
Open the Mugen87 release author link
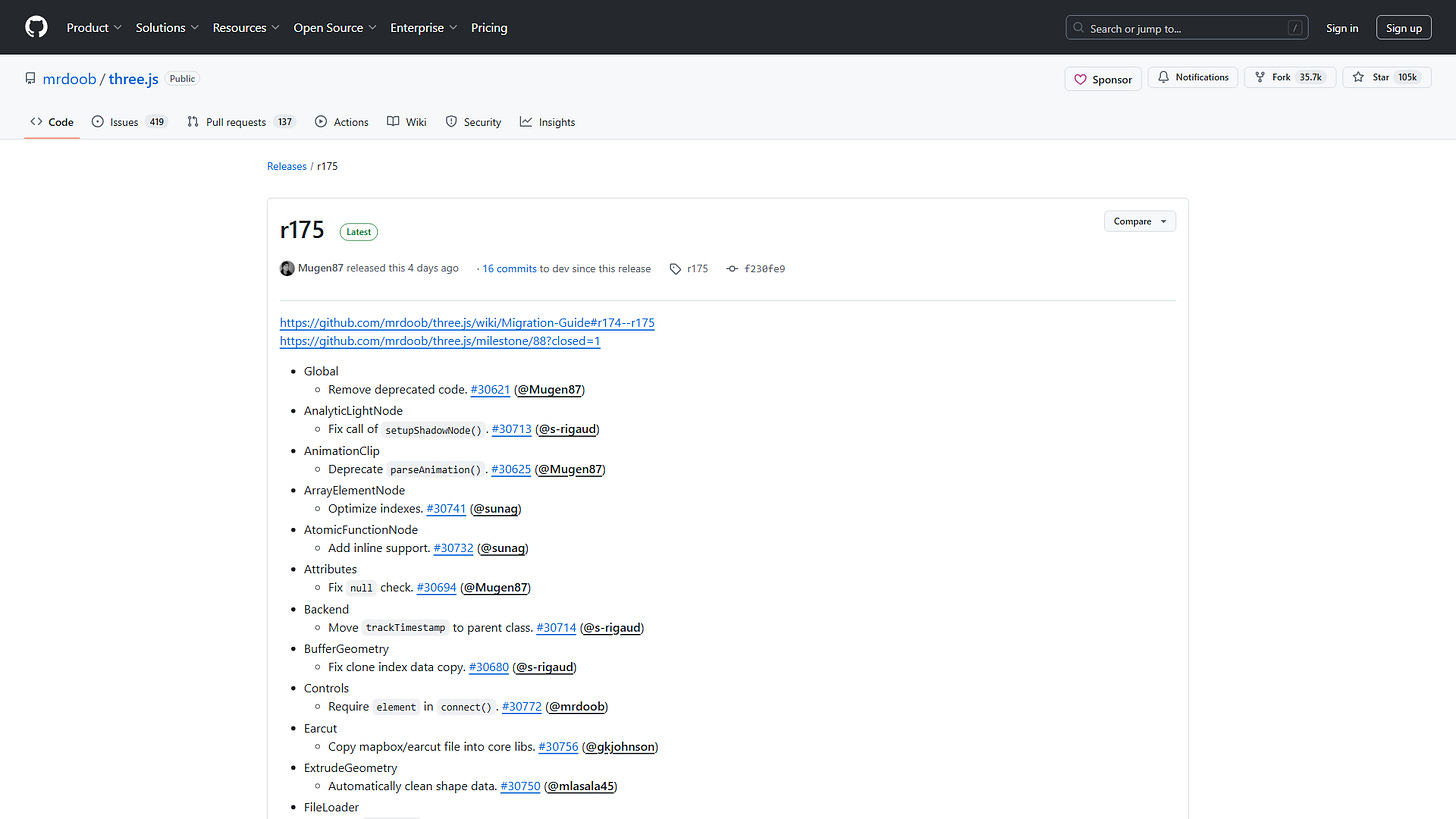(x=320, y=268)
